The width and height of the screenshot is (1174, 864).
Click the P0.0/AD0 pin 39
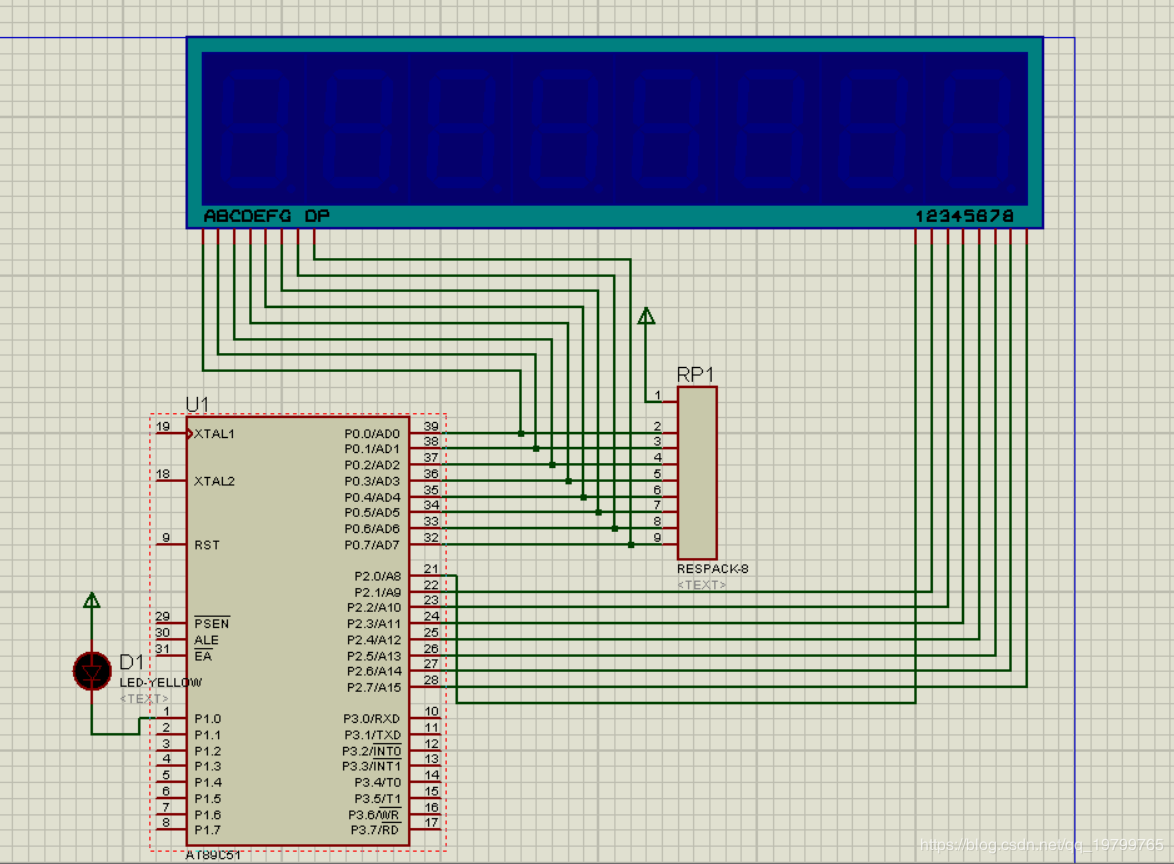[x=425, y=432]
